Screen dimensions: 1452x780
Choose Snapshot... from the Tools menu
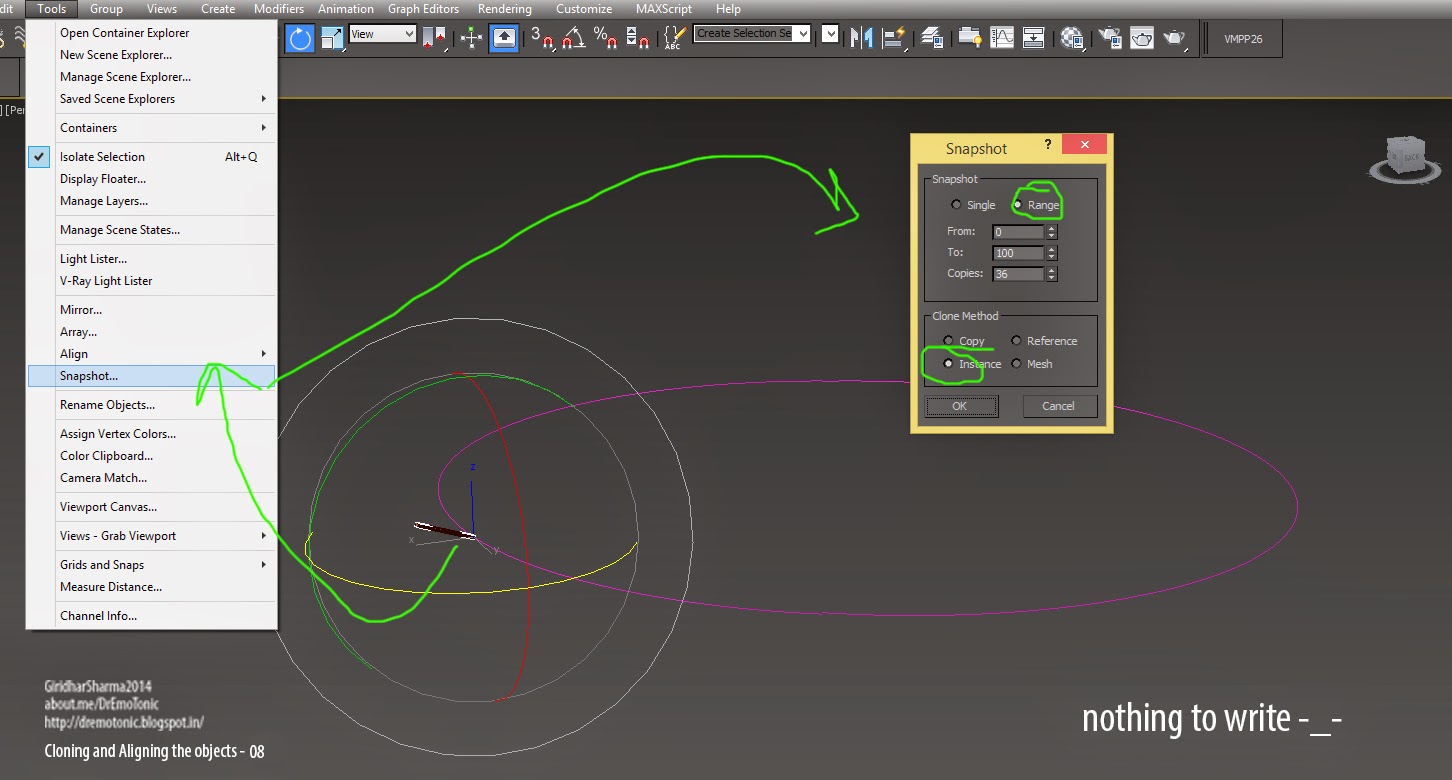pyautogui.click(x=151, y=376)
